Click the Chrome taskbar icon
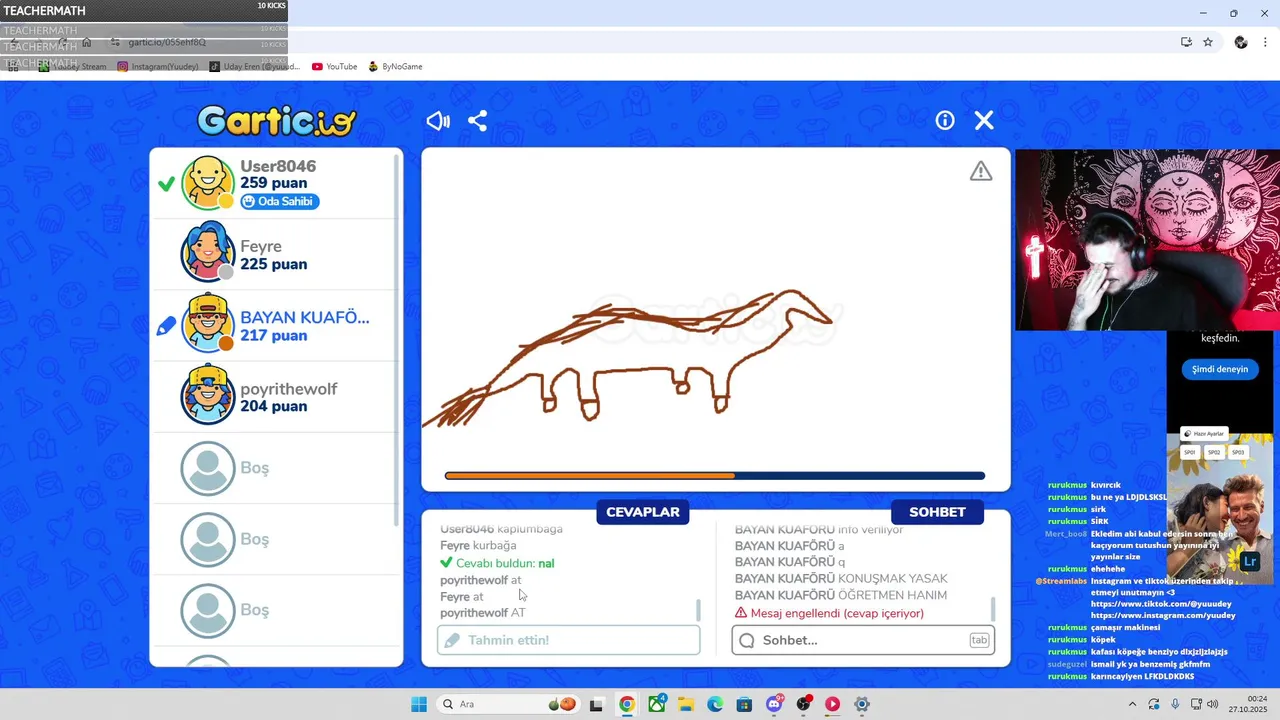The image size is (1280, 720). [626, 704]
